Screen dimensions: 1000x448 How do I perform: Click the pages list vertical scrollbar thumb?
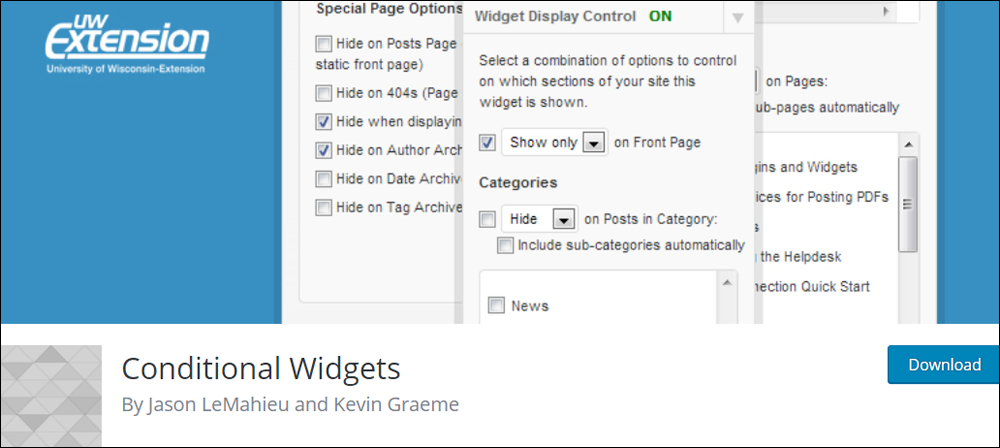click(x=908, y=204)
